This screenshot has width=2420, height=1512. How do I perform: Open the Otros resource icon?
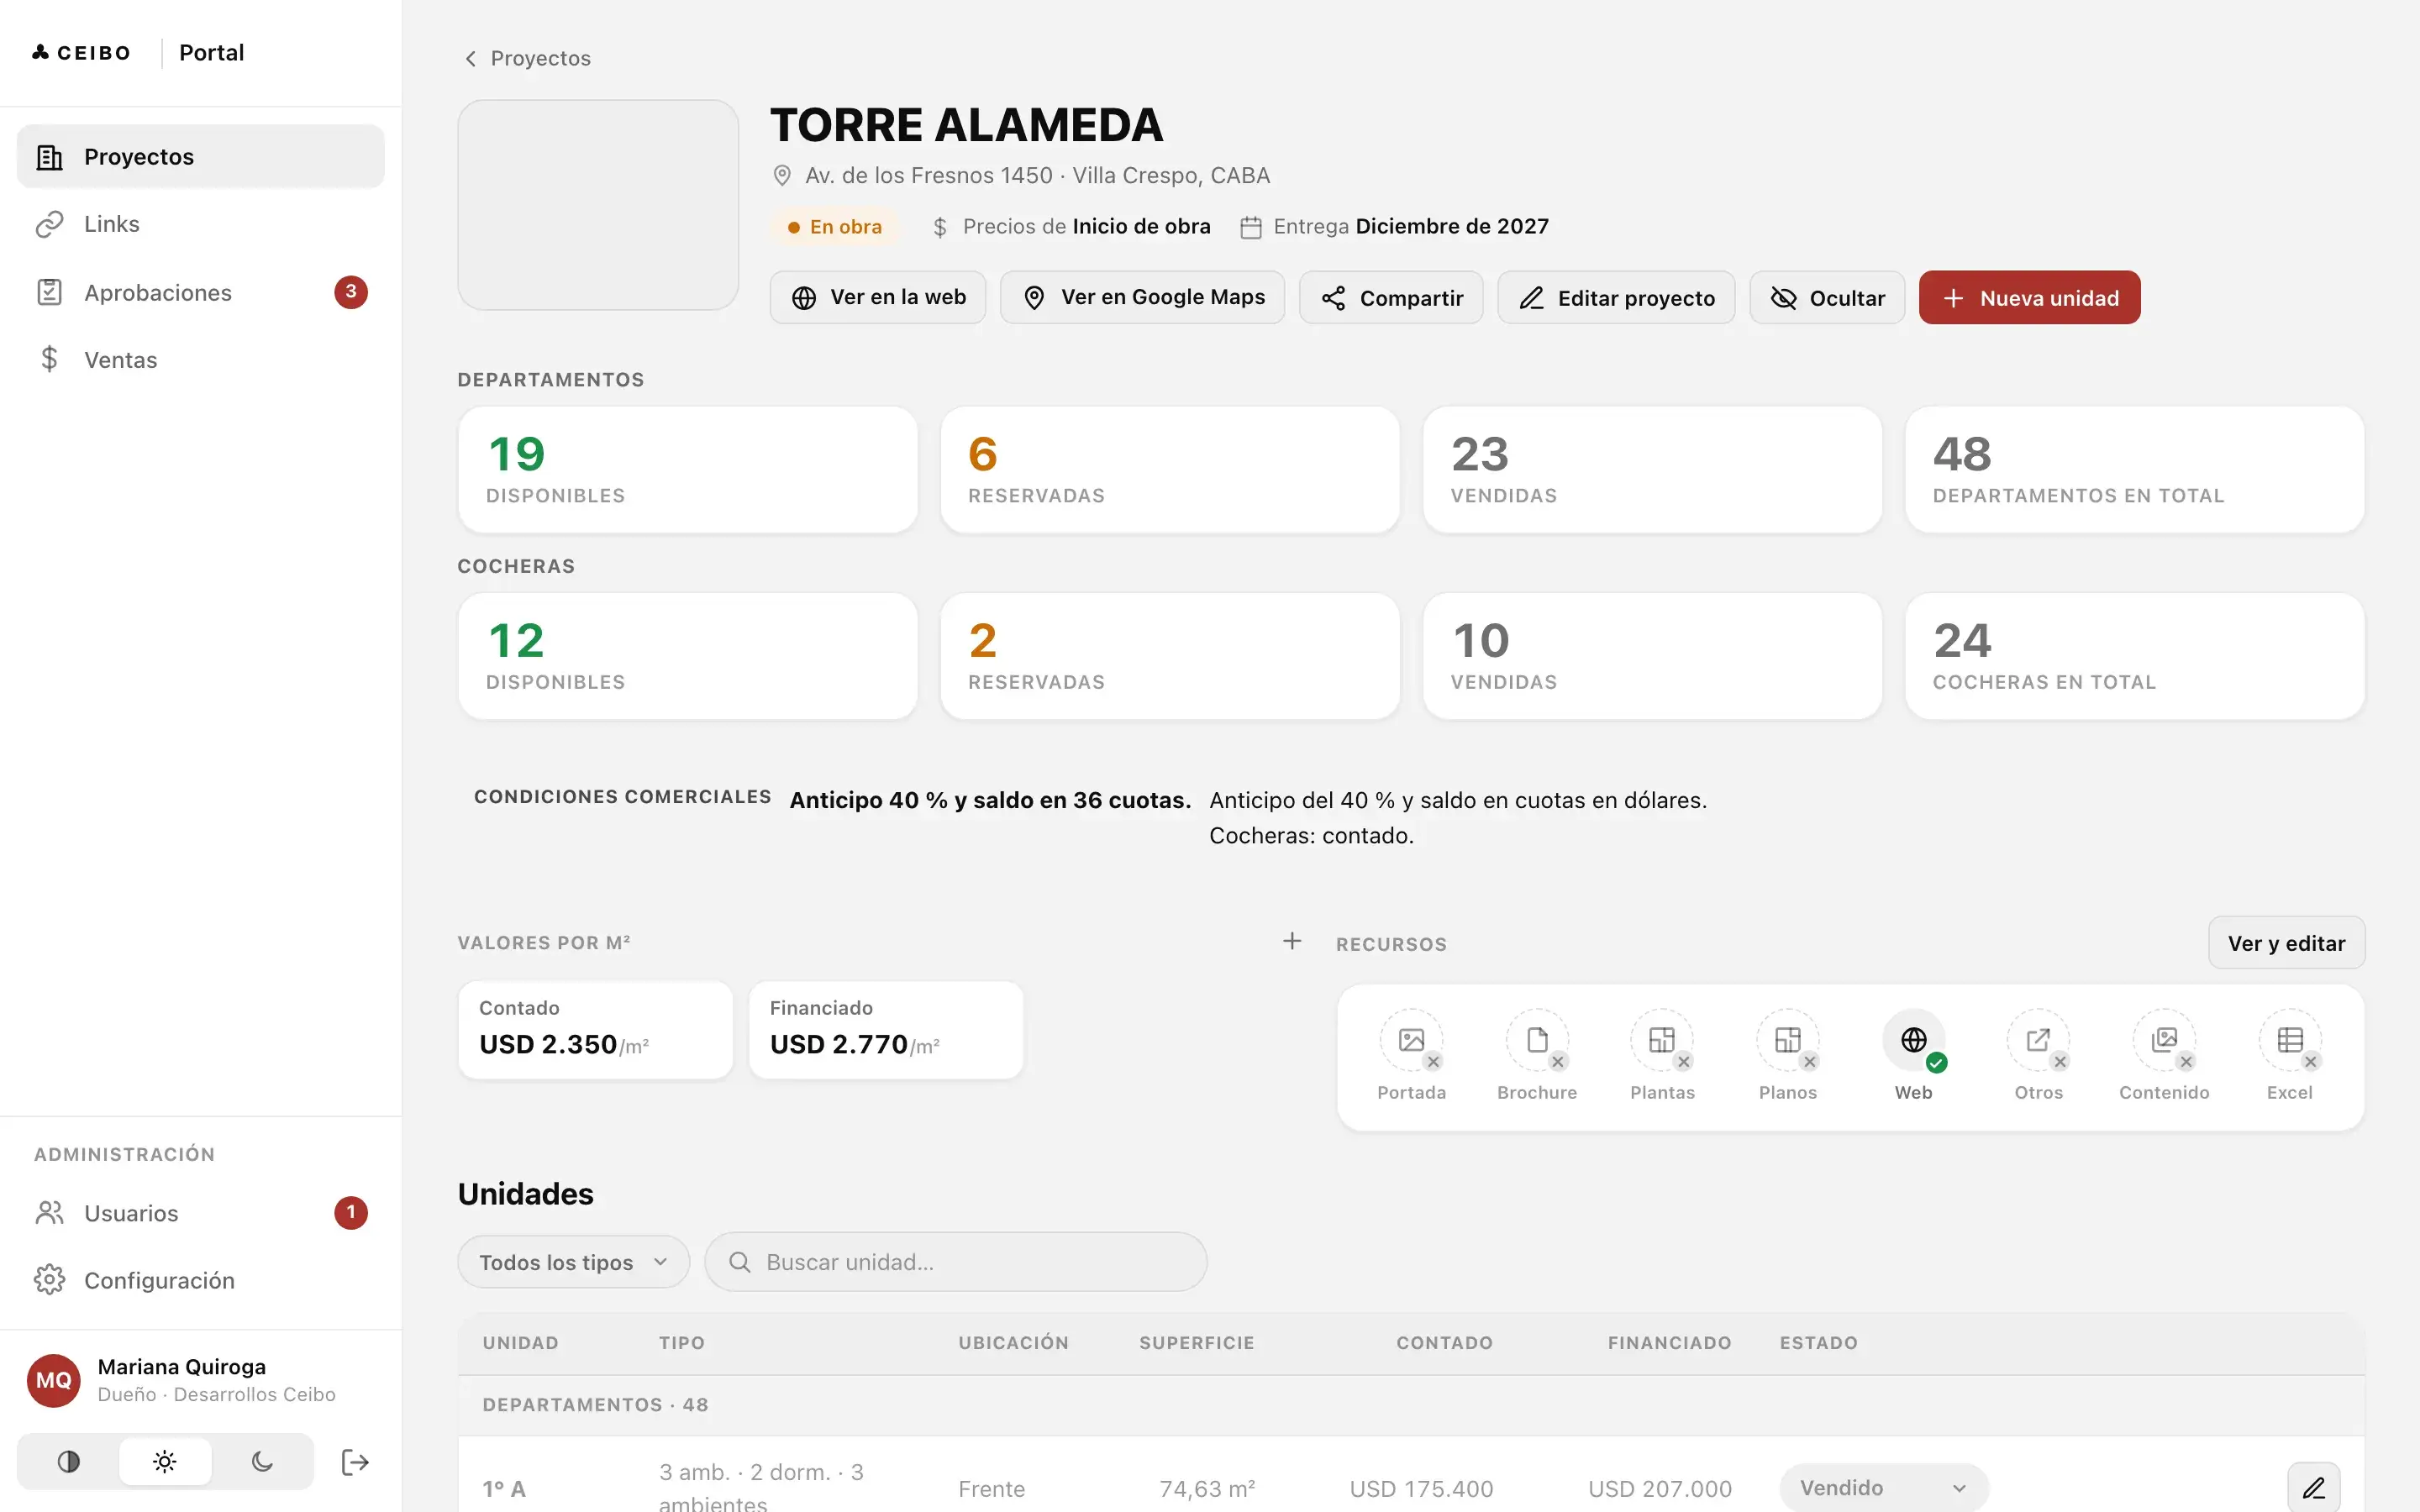click(x=2038, y=1040)
